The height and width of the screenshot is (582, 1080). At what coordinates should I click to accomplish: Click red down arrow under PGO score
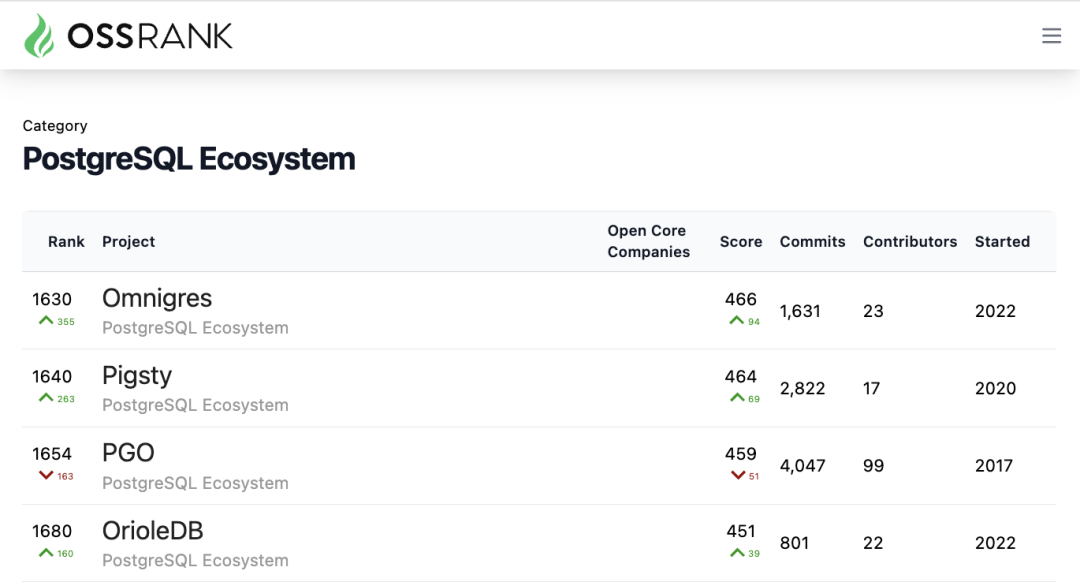click(738, 475)
